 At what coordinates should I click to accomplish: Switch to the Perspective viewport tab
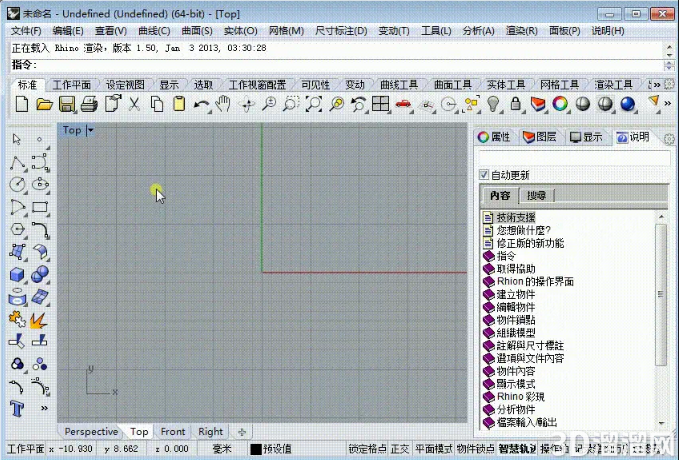click(91, 431)
